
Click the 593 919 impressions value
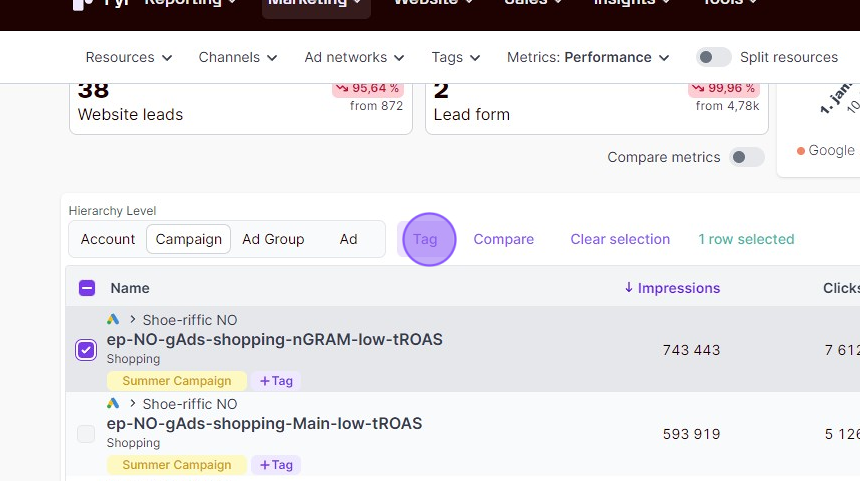(691, 434)
